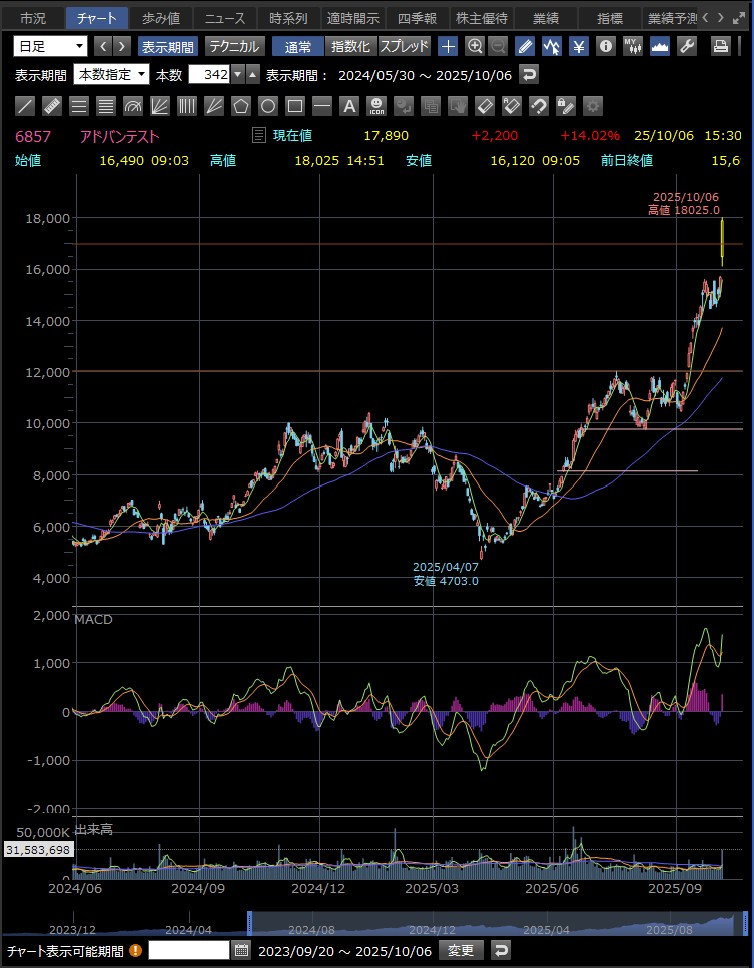Select the text annotation tool
Viewport: 754px width, 968px height.
[349, 106]
